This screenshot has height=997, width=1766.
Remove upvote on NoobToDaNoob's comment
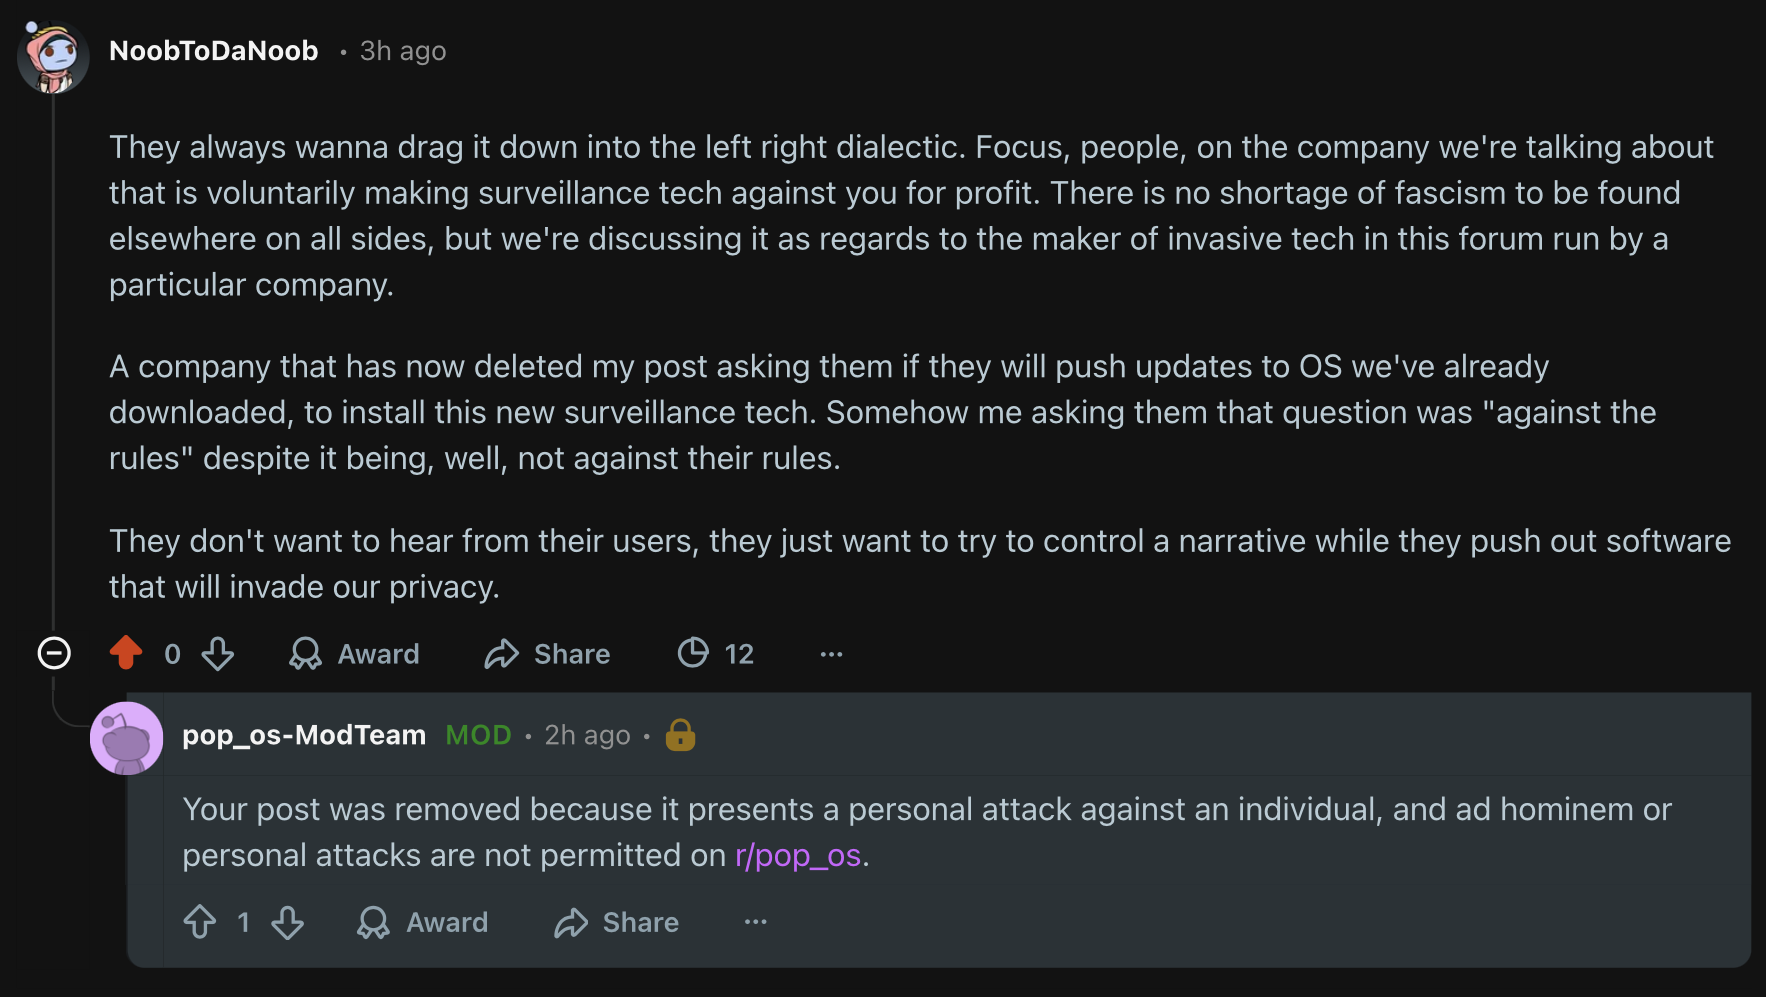(126, 653)
